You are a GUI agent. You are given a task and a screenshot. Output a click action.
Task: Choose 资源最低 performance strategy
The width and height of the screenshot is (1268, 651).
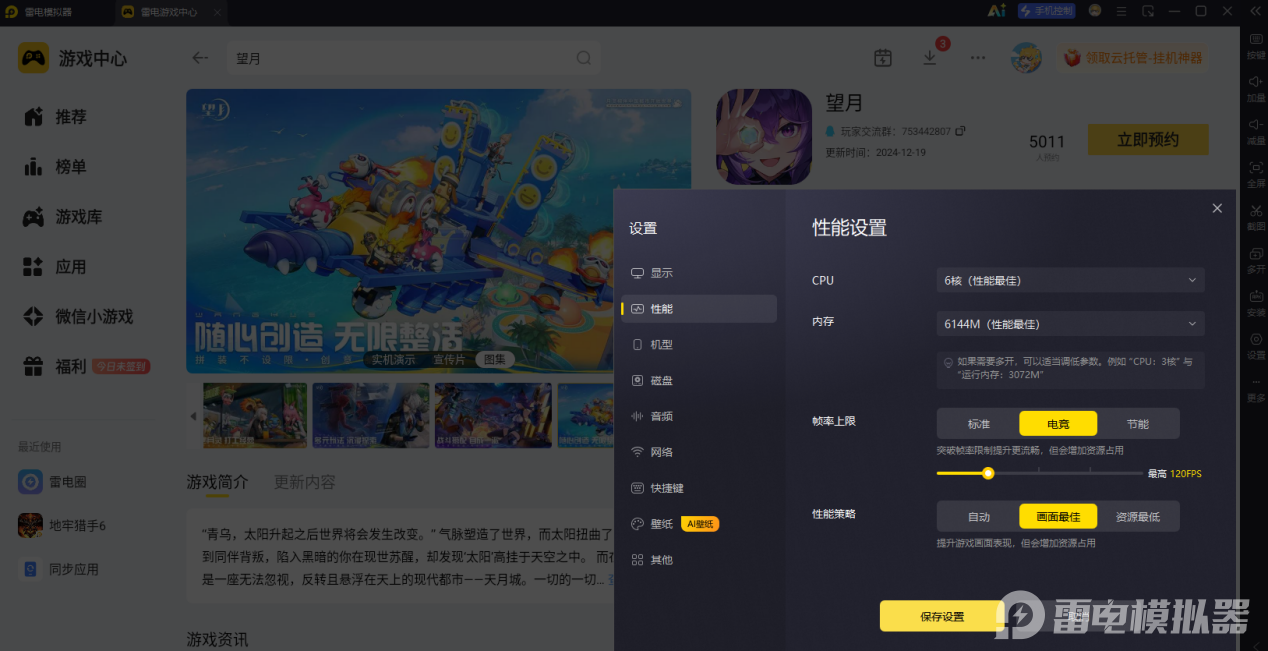(x=1138, y=516)
